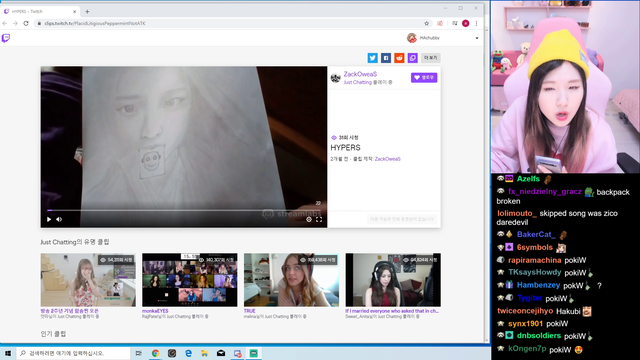Click chat username Hambenzey
Screen dimensions: 640x360
pos(538,285)
